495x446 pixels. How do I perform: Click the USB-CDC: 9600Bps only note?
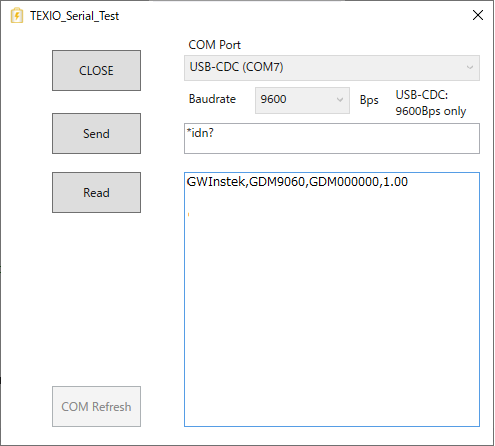[x=431, y=103]
